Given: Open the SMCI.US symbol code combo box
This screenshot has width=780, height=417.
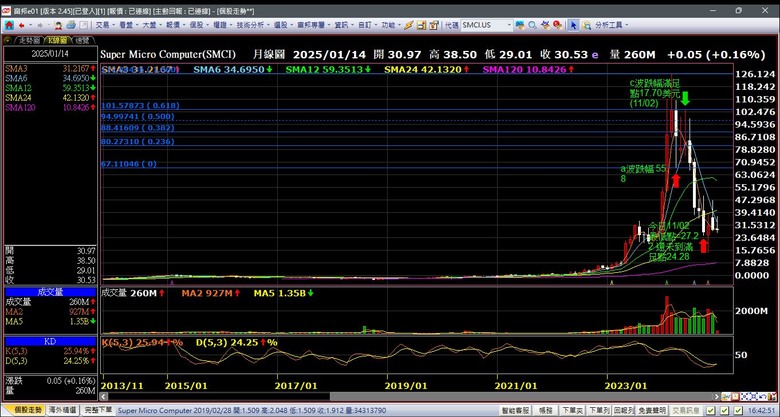Looking at the screenshot, I should click(x=486, y=25).
